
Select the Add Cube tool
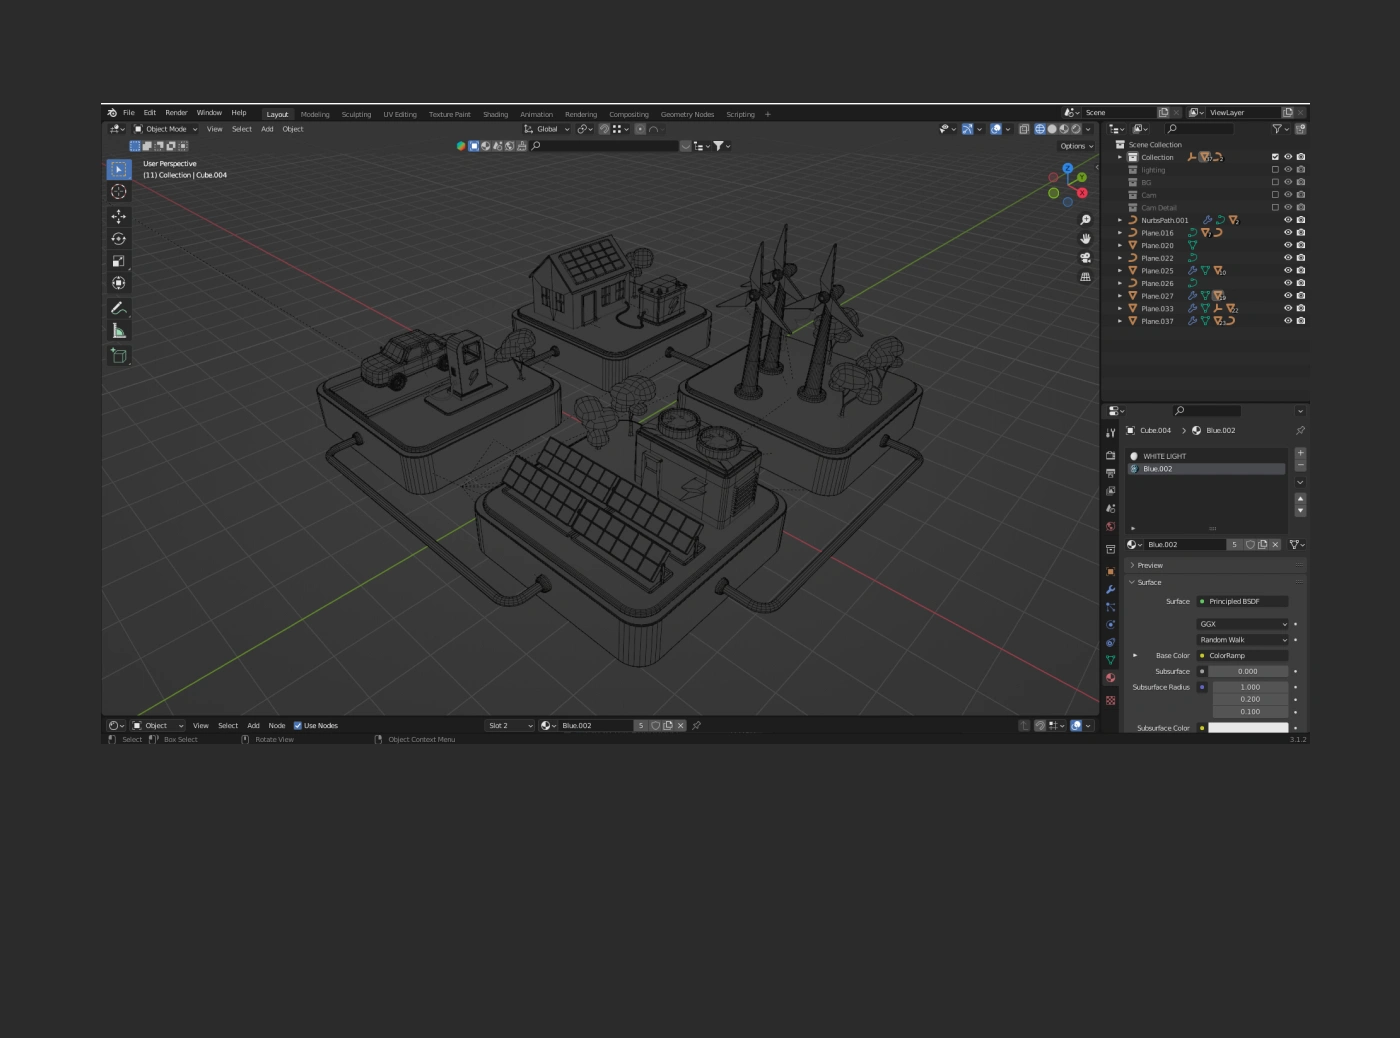pyautogui.click(x=119, y=356)
